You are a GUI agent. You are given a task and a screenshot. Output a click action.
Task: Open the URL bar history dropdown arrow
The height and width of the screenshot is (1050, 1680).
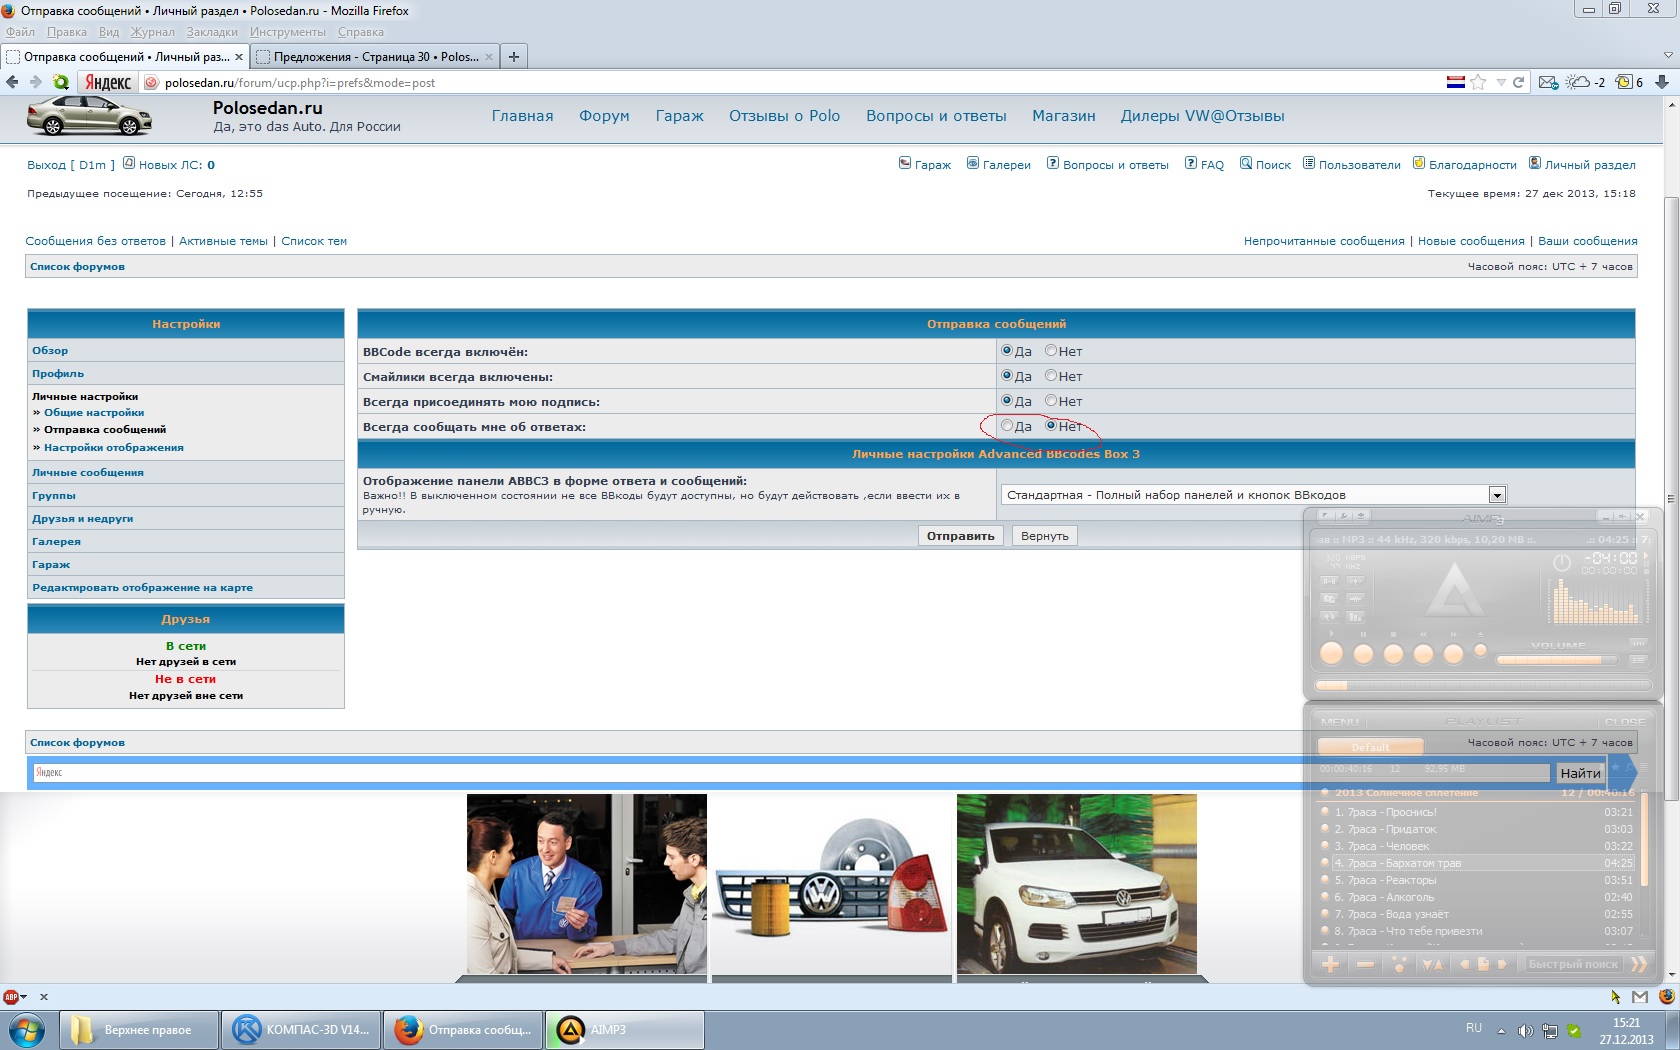pyautogui.click(x=1500, y=83)
